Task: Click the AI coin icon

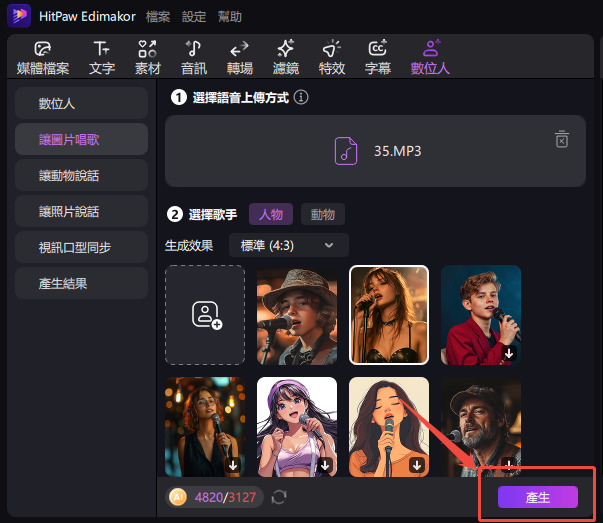Action: pos(178,497)
